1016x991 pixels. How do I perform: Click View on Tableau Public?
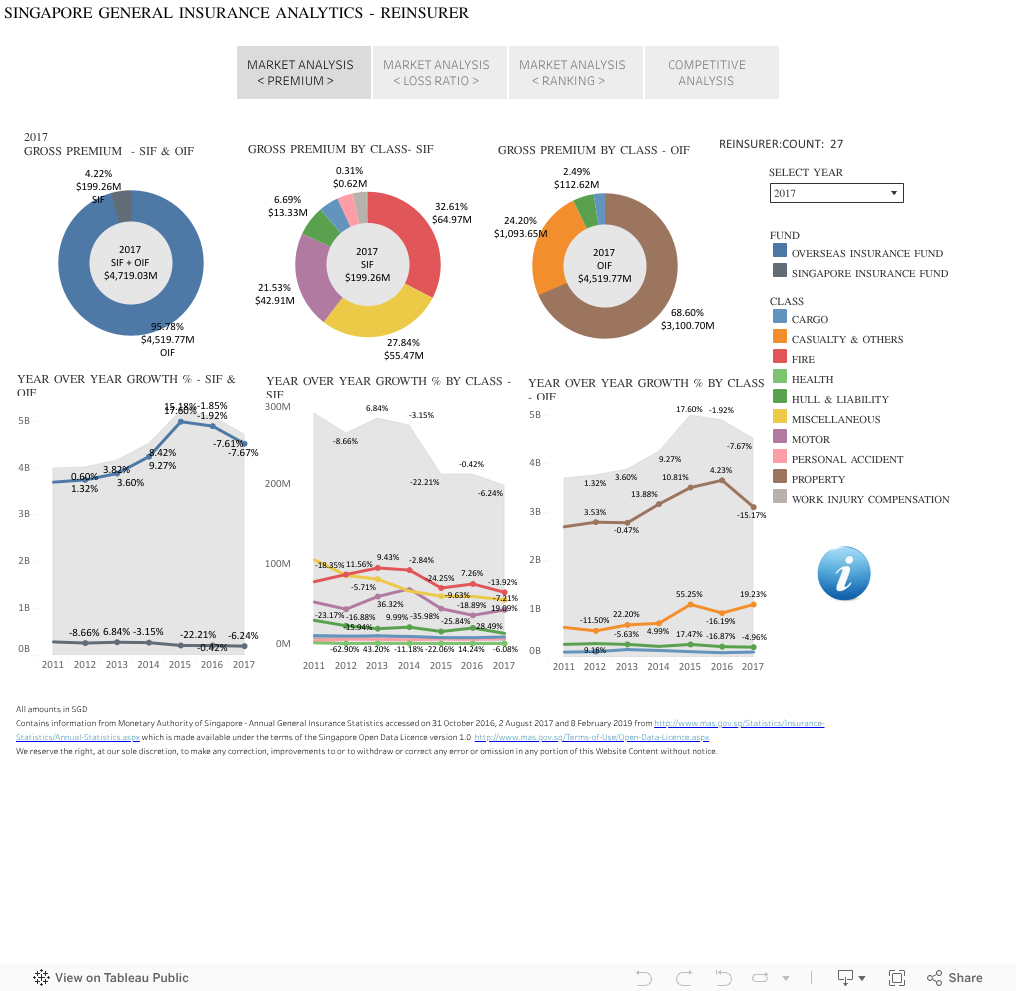[x=110, y=977]
